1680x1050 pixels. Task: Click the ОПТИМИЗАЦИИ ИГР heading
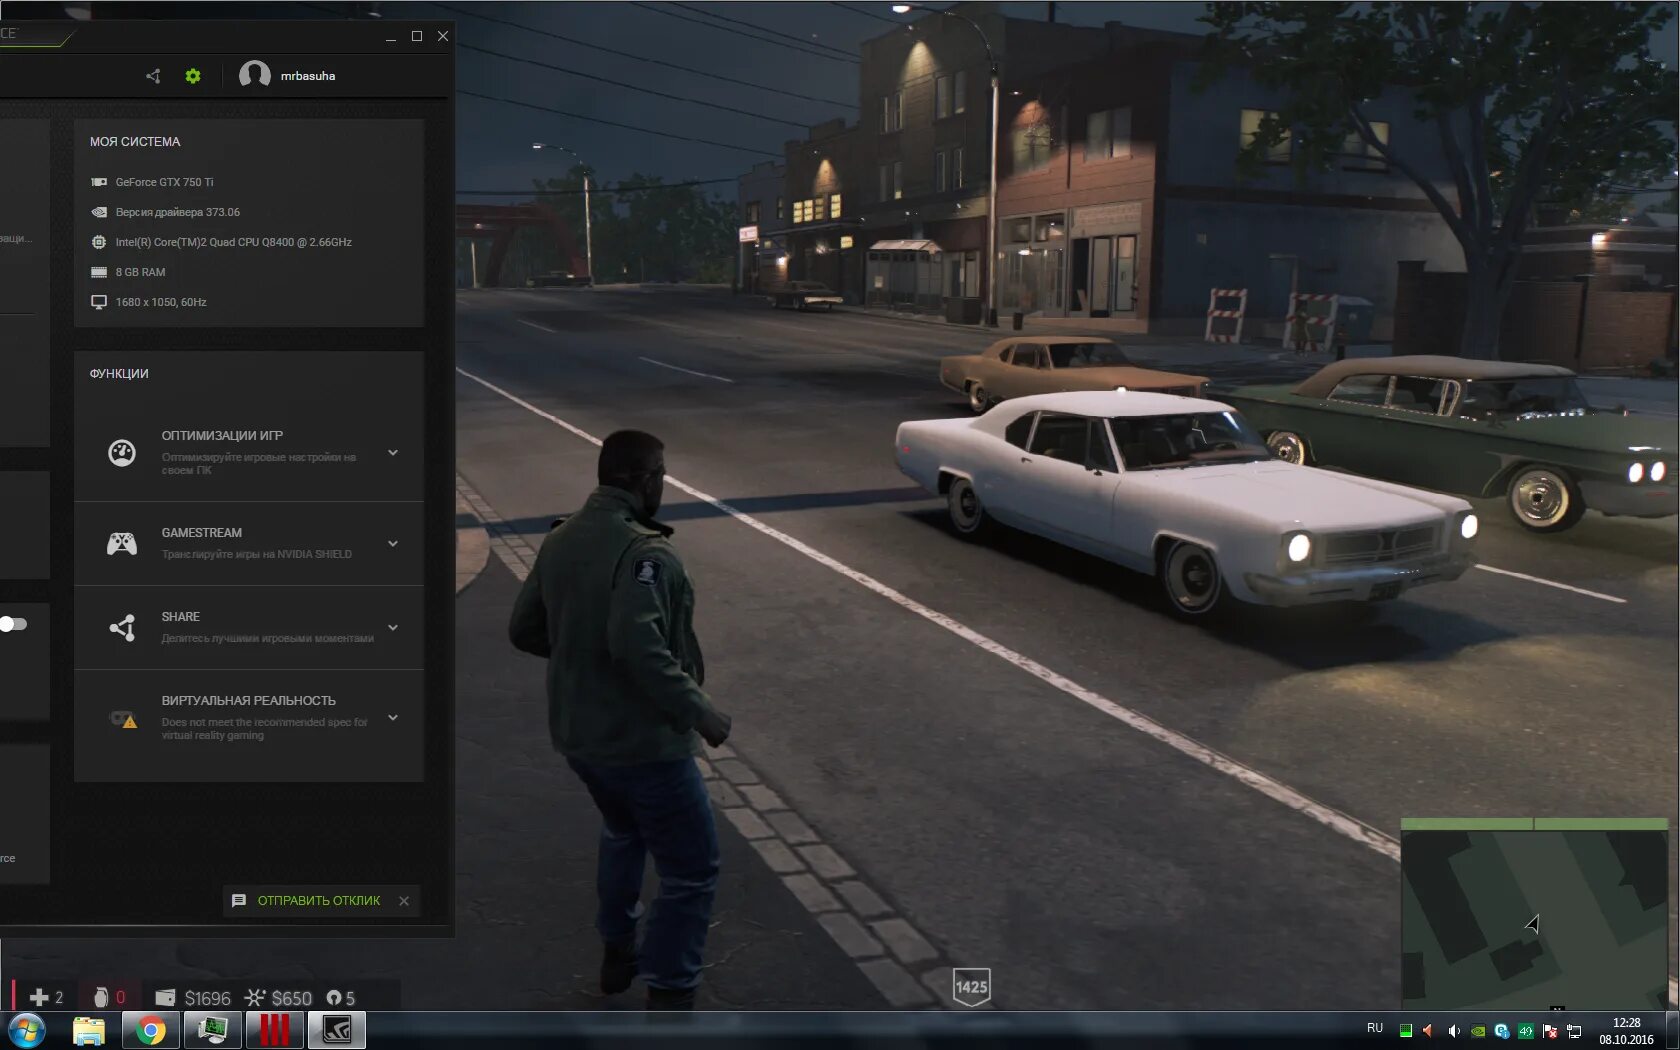click(222, 435)
